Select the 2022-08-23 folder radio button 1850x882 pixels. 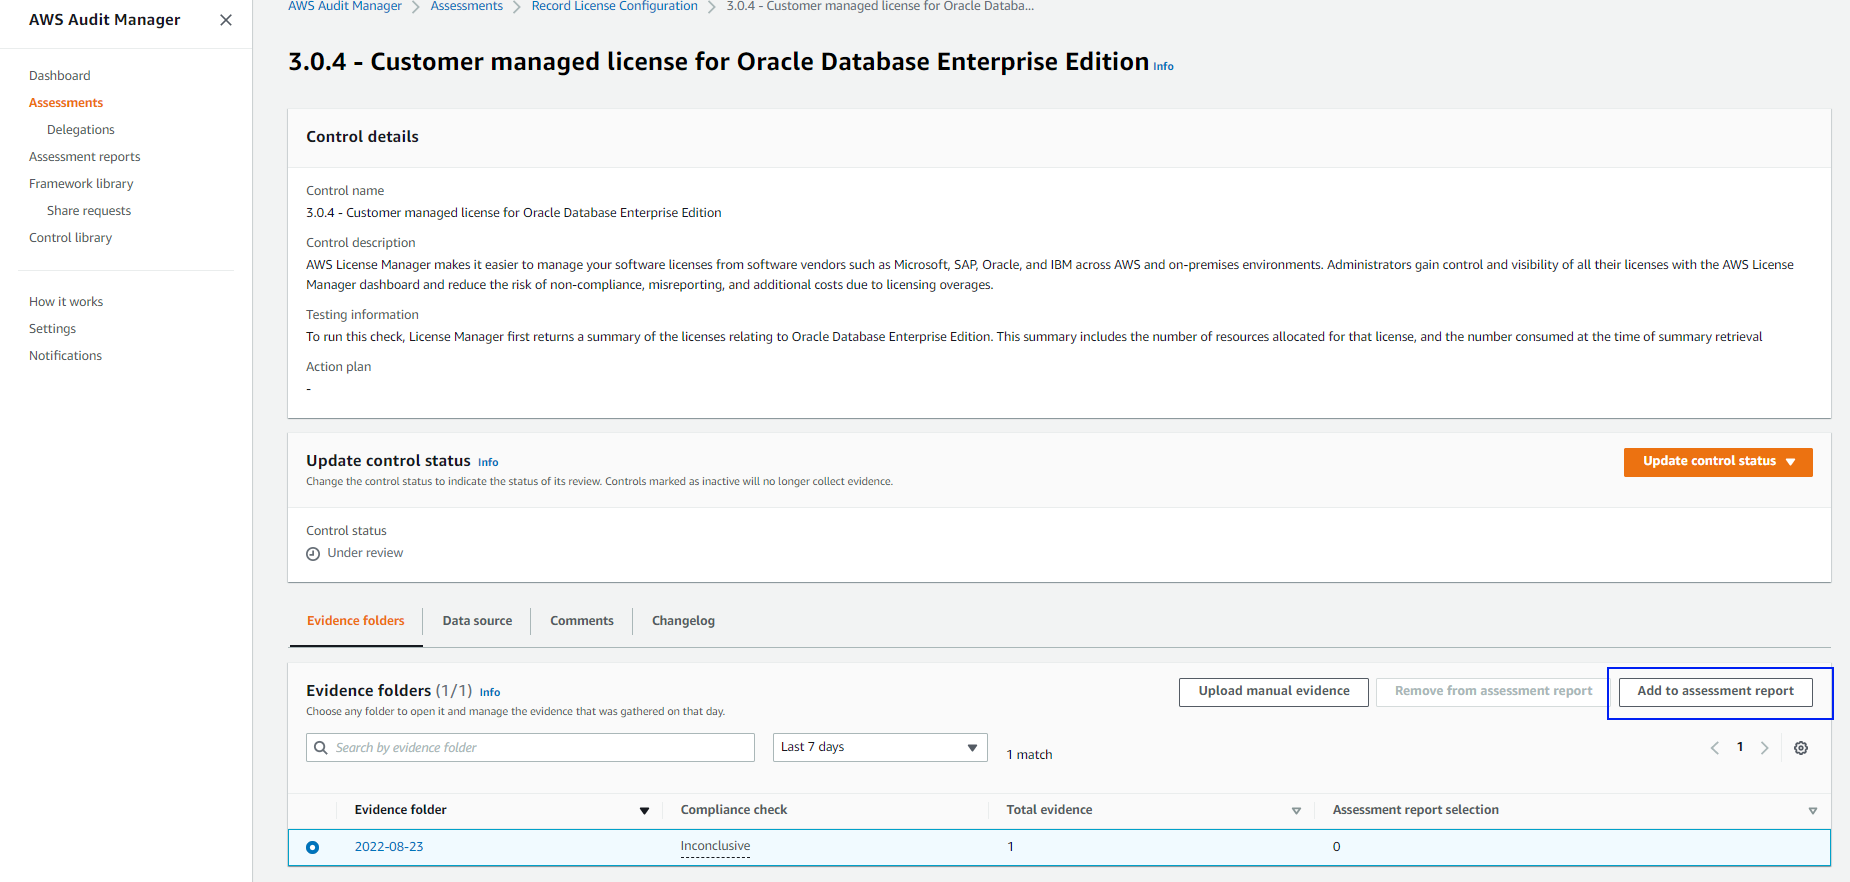click(x=313, y=847)
